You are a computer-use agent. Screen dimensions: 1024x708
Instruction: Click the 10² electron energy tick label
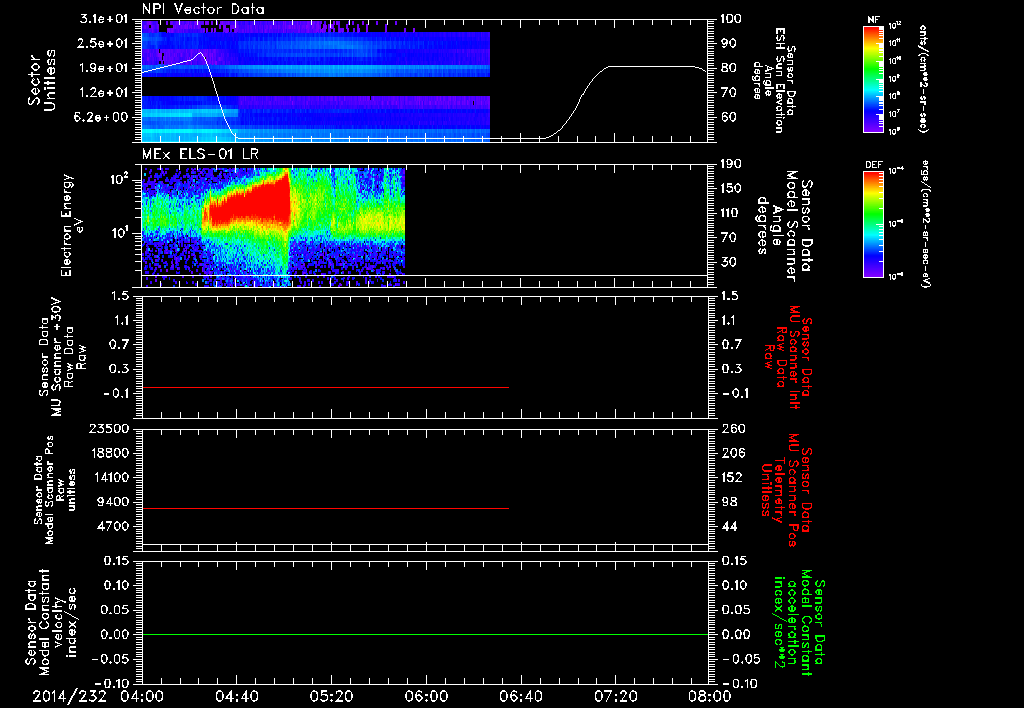click(x=120, y=179)
